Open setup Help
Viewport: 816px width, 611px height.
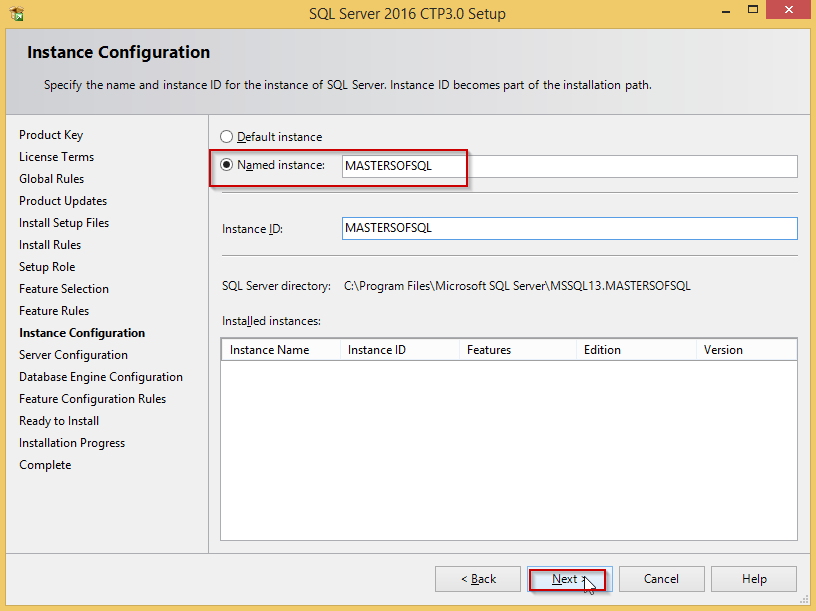click(754, 579)
